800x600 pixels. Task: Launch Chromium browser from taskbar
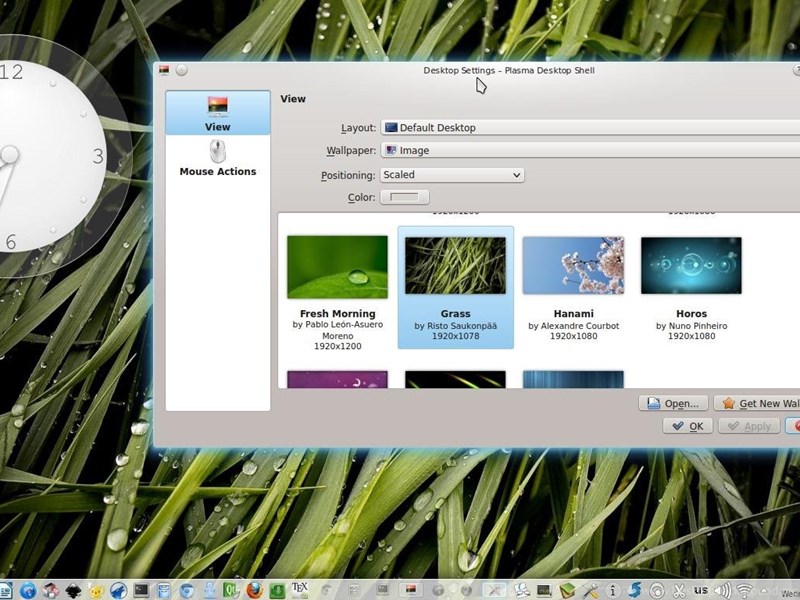(187, 590)
